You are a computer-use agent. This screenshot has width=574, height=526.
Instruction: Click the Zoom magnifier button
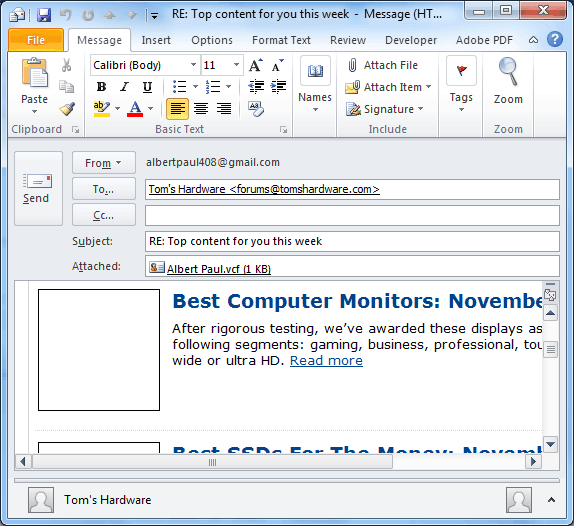click(508, 81)
